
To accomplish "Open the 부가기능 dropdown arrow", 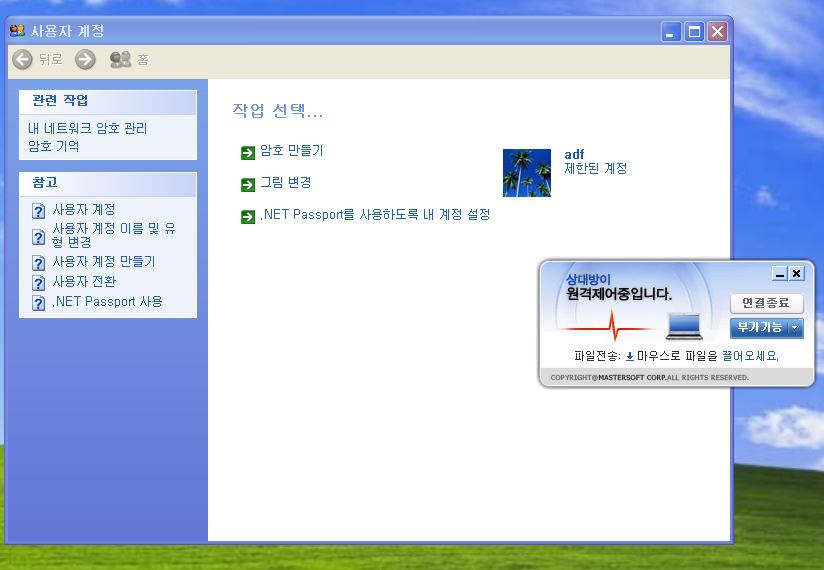I will 795,327.
